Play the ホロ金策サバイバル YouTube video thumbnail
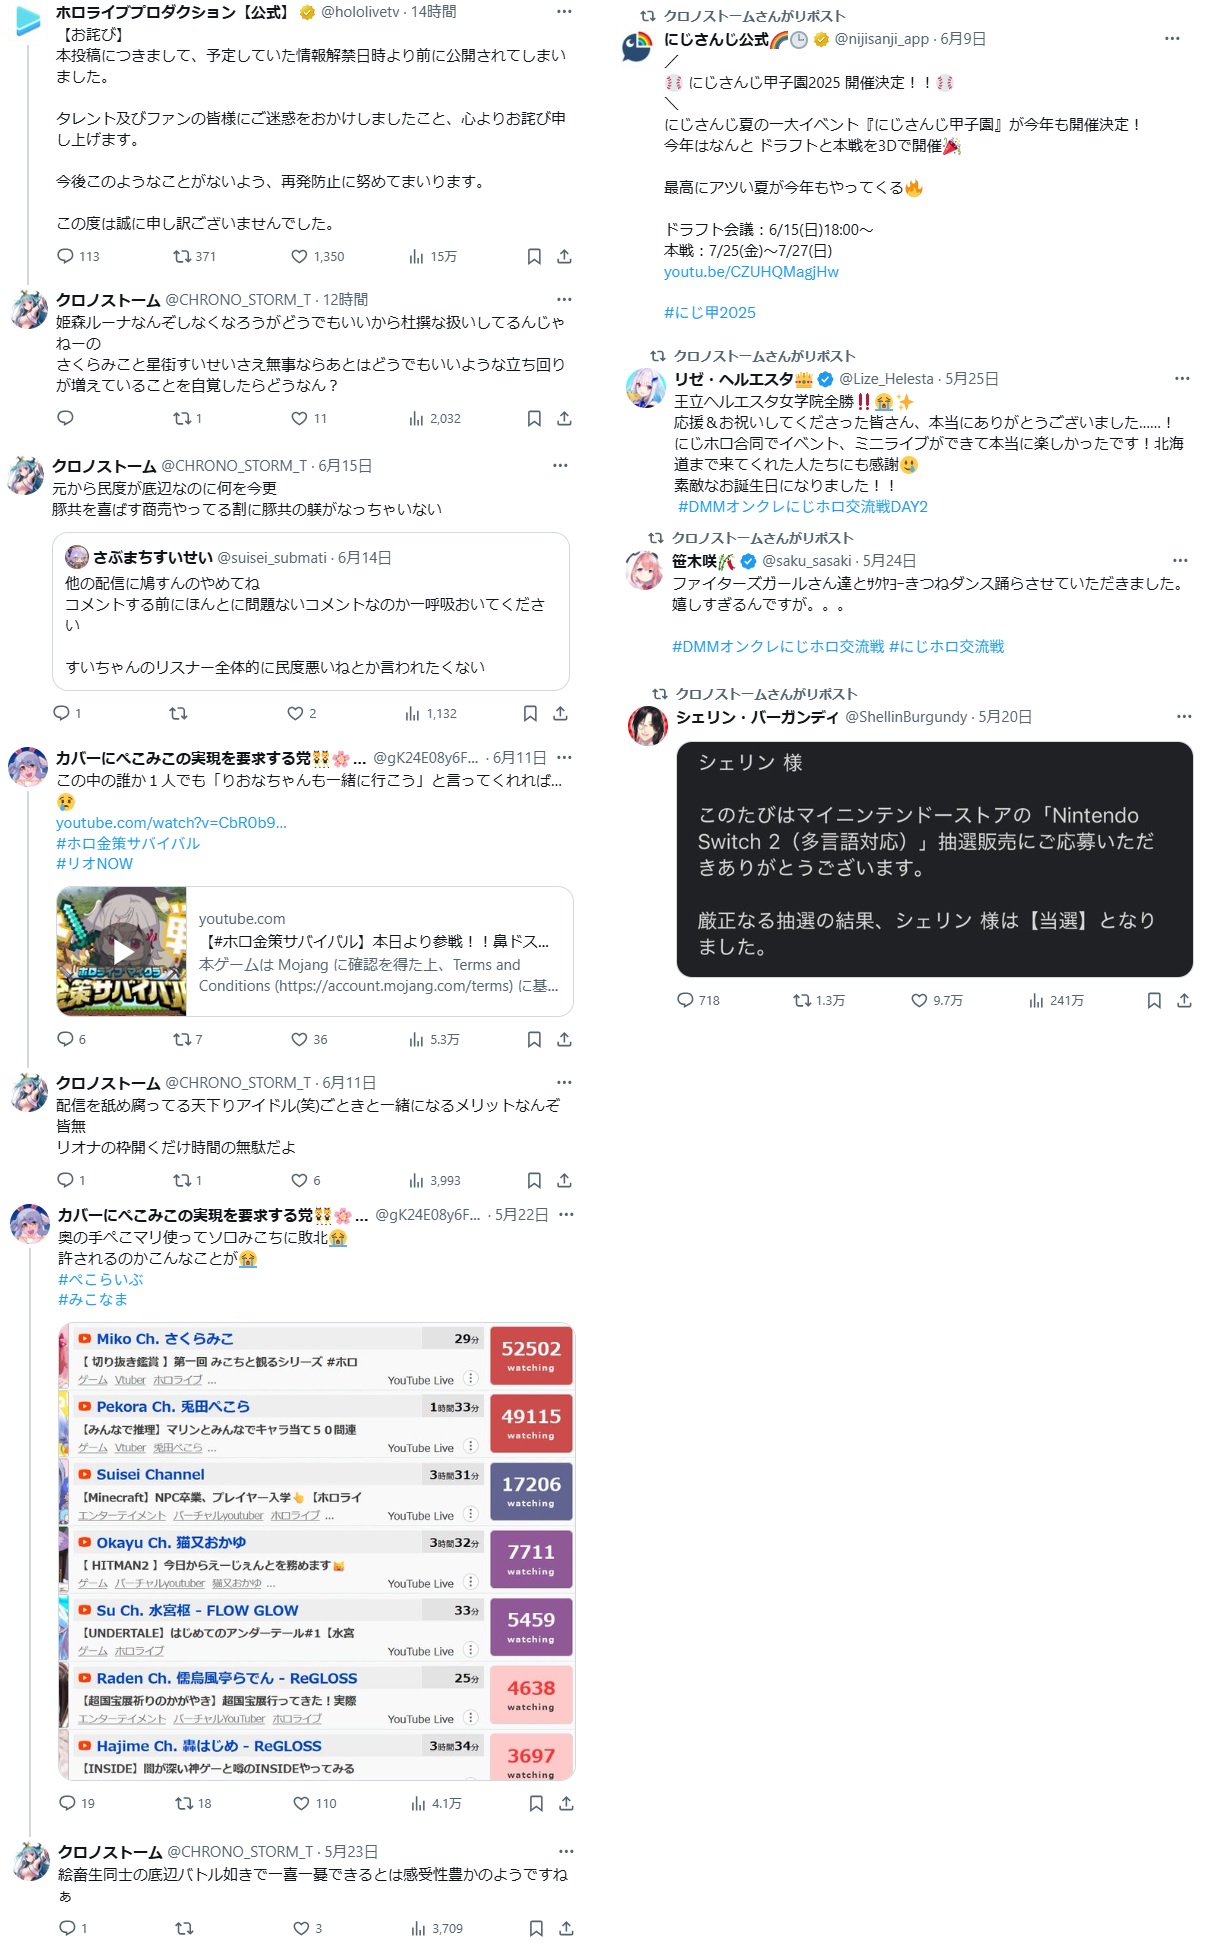 tap(122, 951)
